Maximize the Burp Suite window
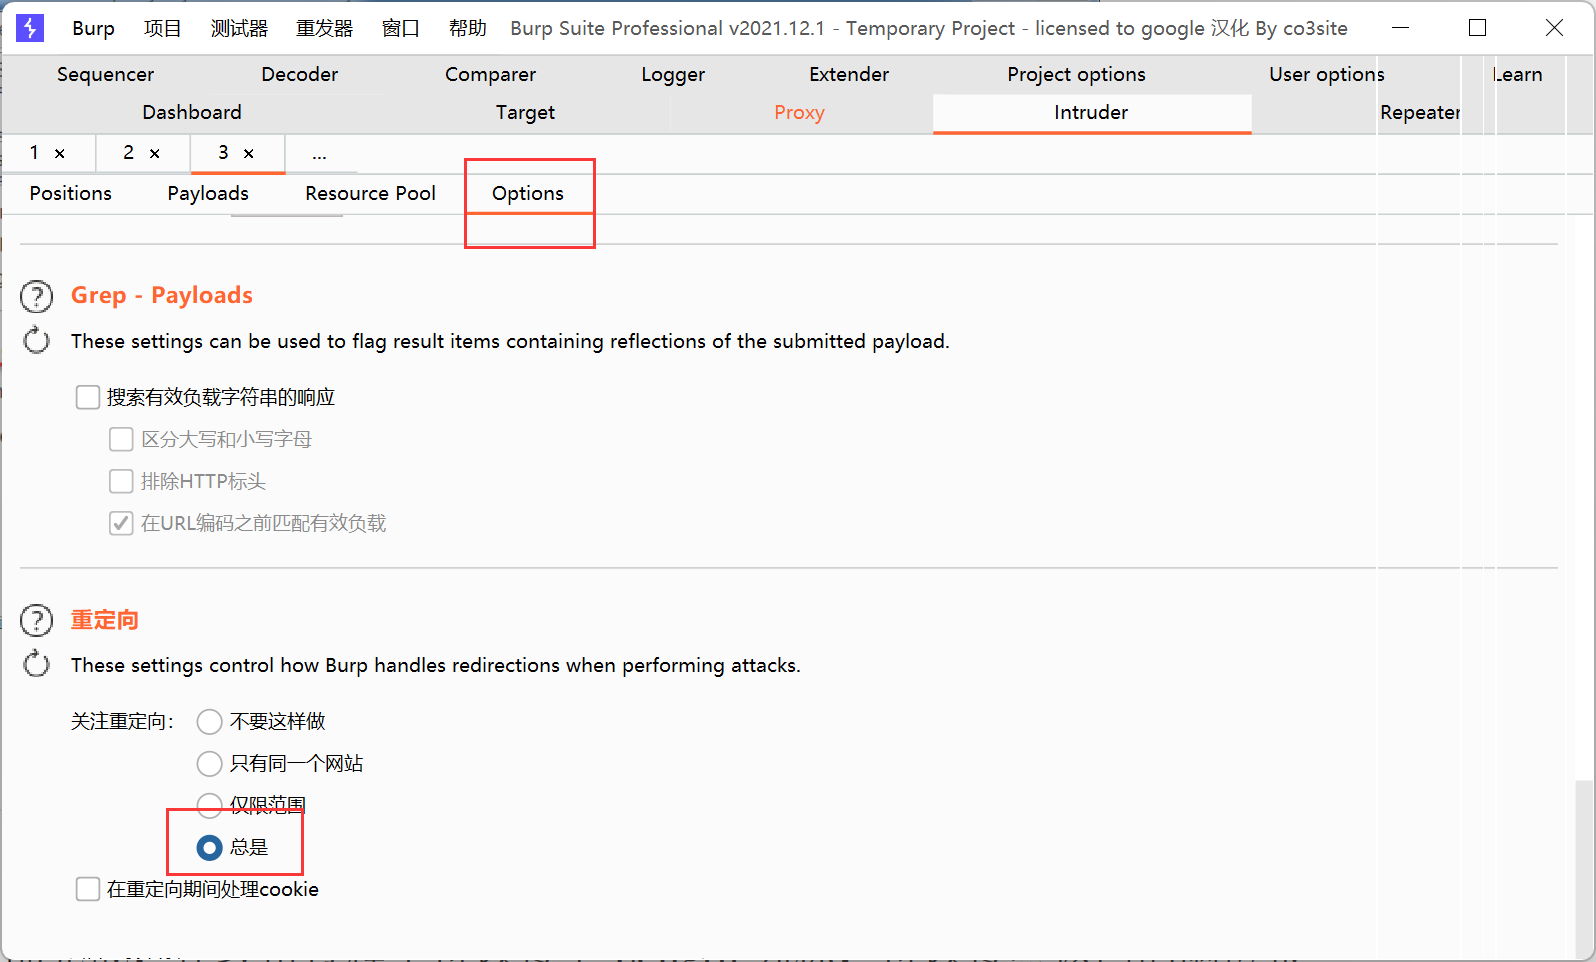Image resolution: width=1596 pixels, height=962 pixels. click(x=1477, y=28)
